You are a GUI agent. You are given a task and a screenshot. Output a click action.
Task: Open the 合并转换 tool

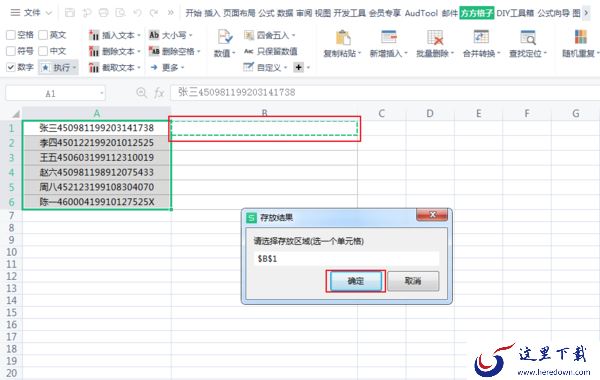click(481, 44)
